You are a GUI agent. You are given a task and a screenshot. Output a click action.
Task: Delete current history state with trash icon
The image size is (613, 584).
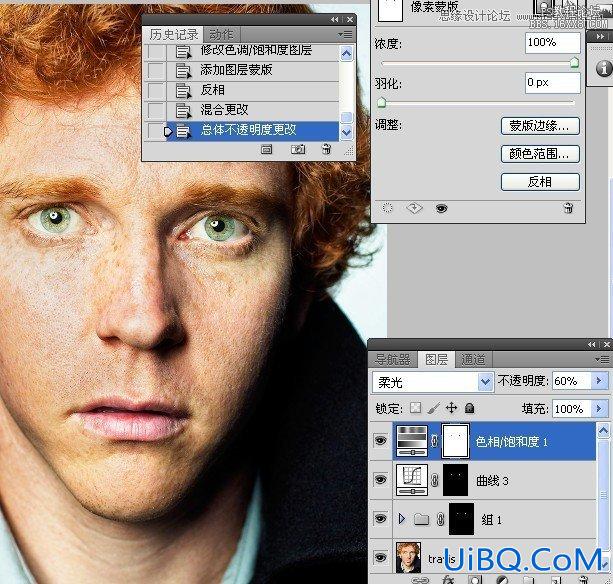(326, 149)
